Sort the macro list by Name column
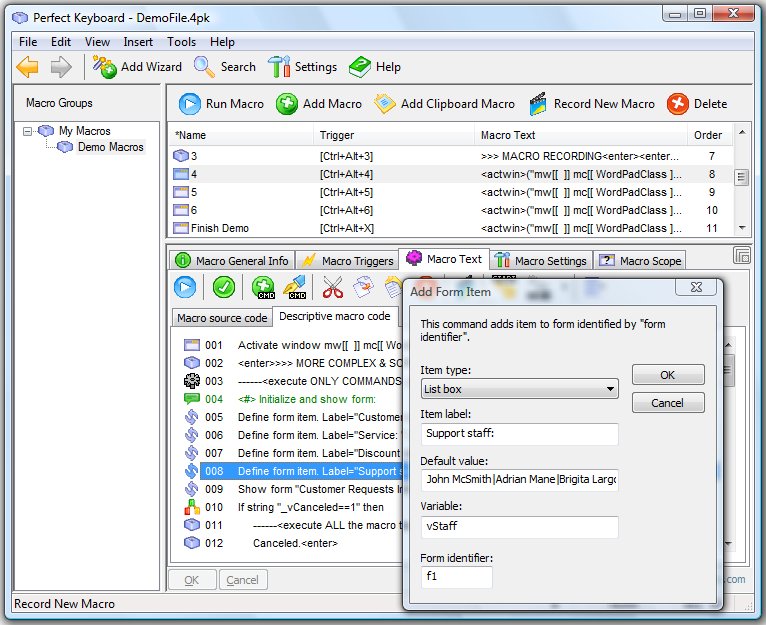 coord(241,135)
